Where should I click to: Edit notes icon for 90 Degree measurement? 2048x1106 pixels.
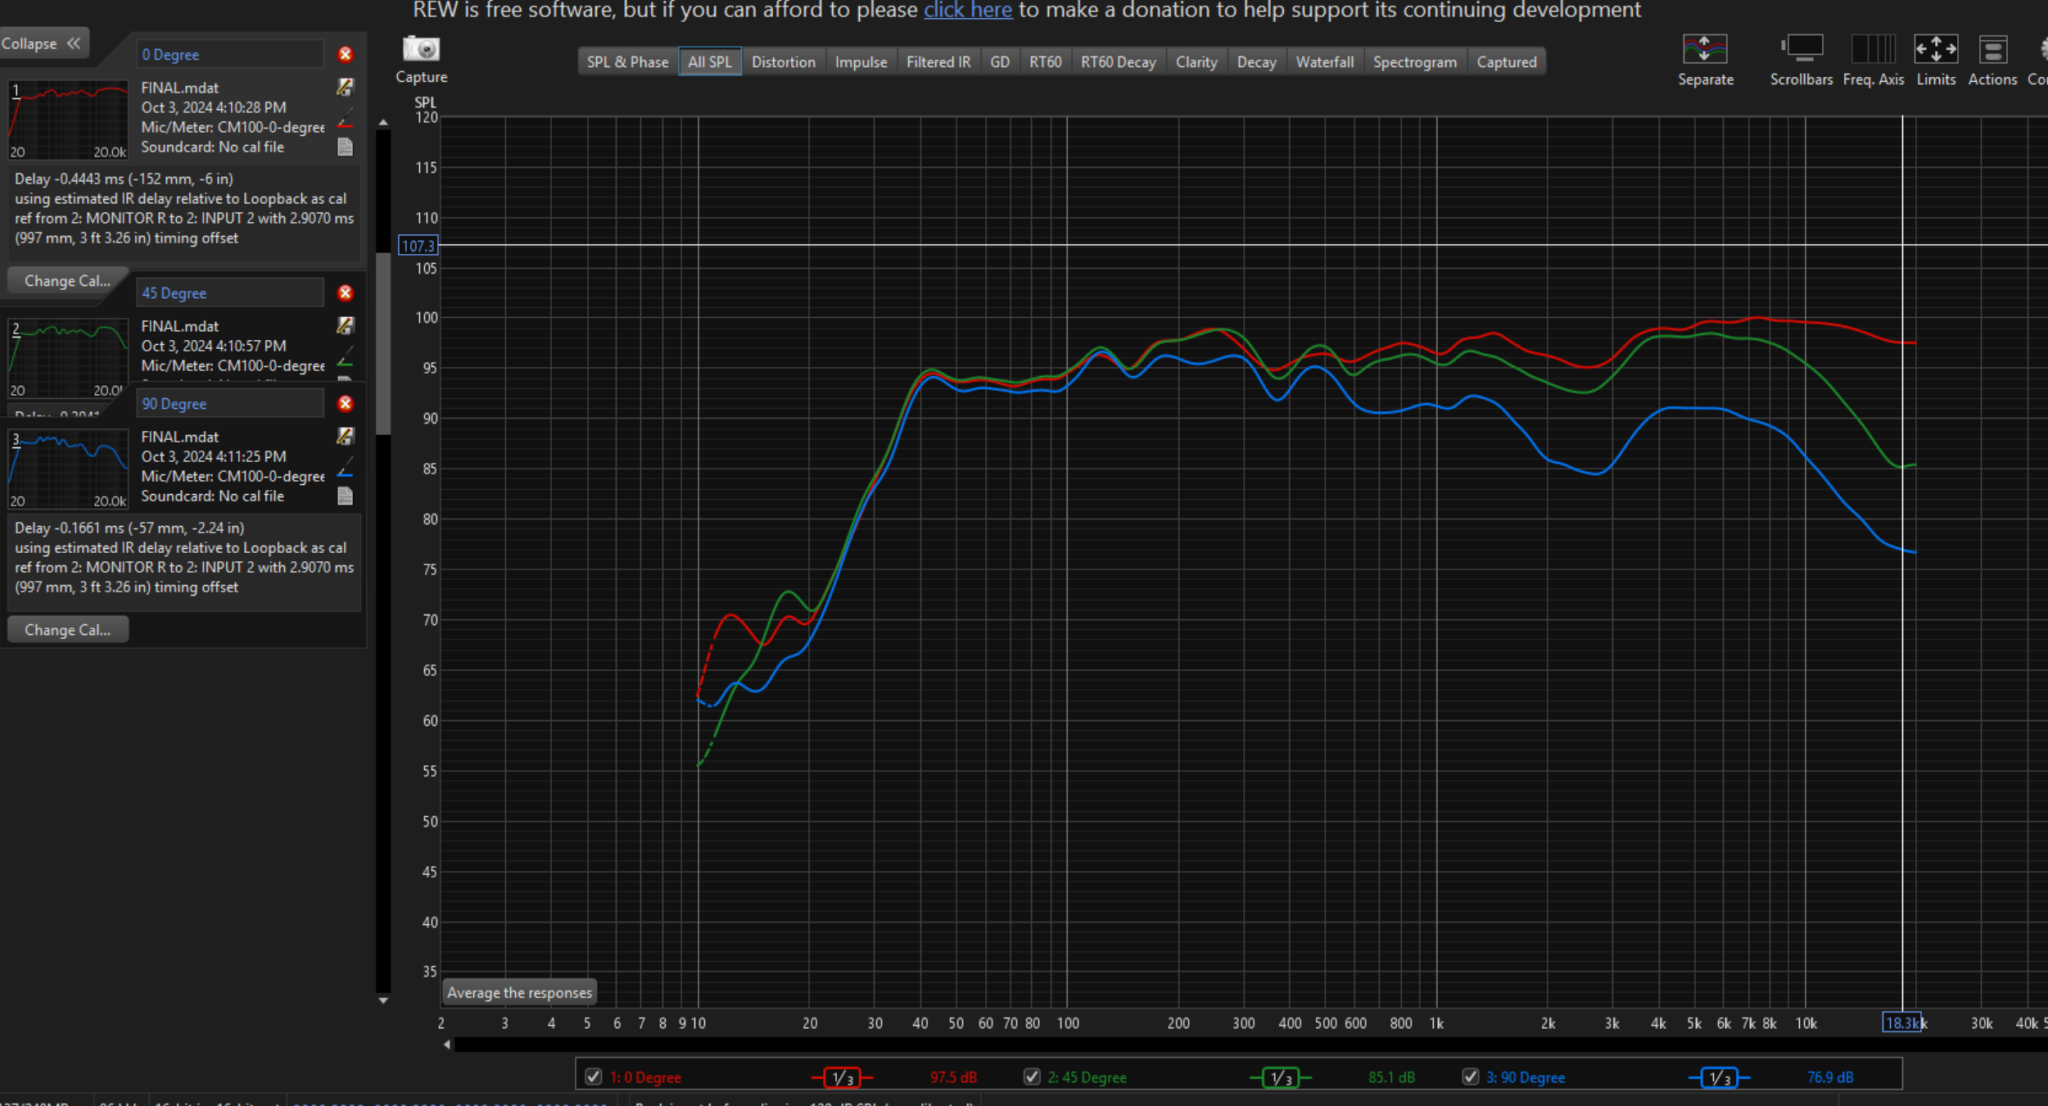pyautogui.click(x=345, y=436)
